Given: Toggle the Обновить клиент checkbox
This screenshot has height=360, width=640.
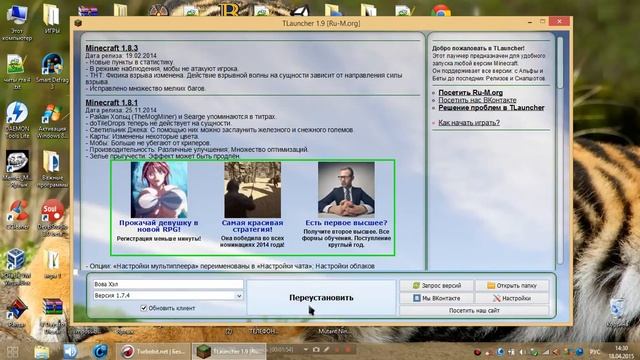Looking at the screenshot, I should click(143, 308).
